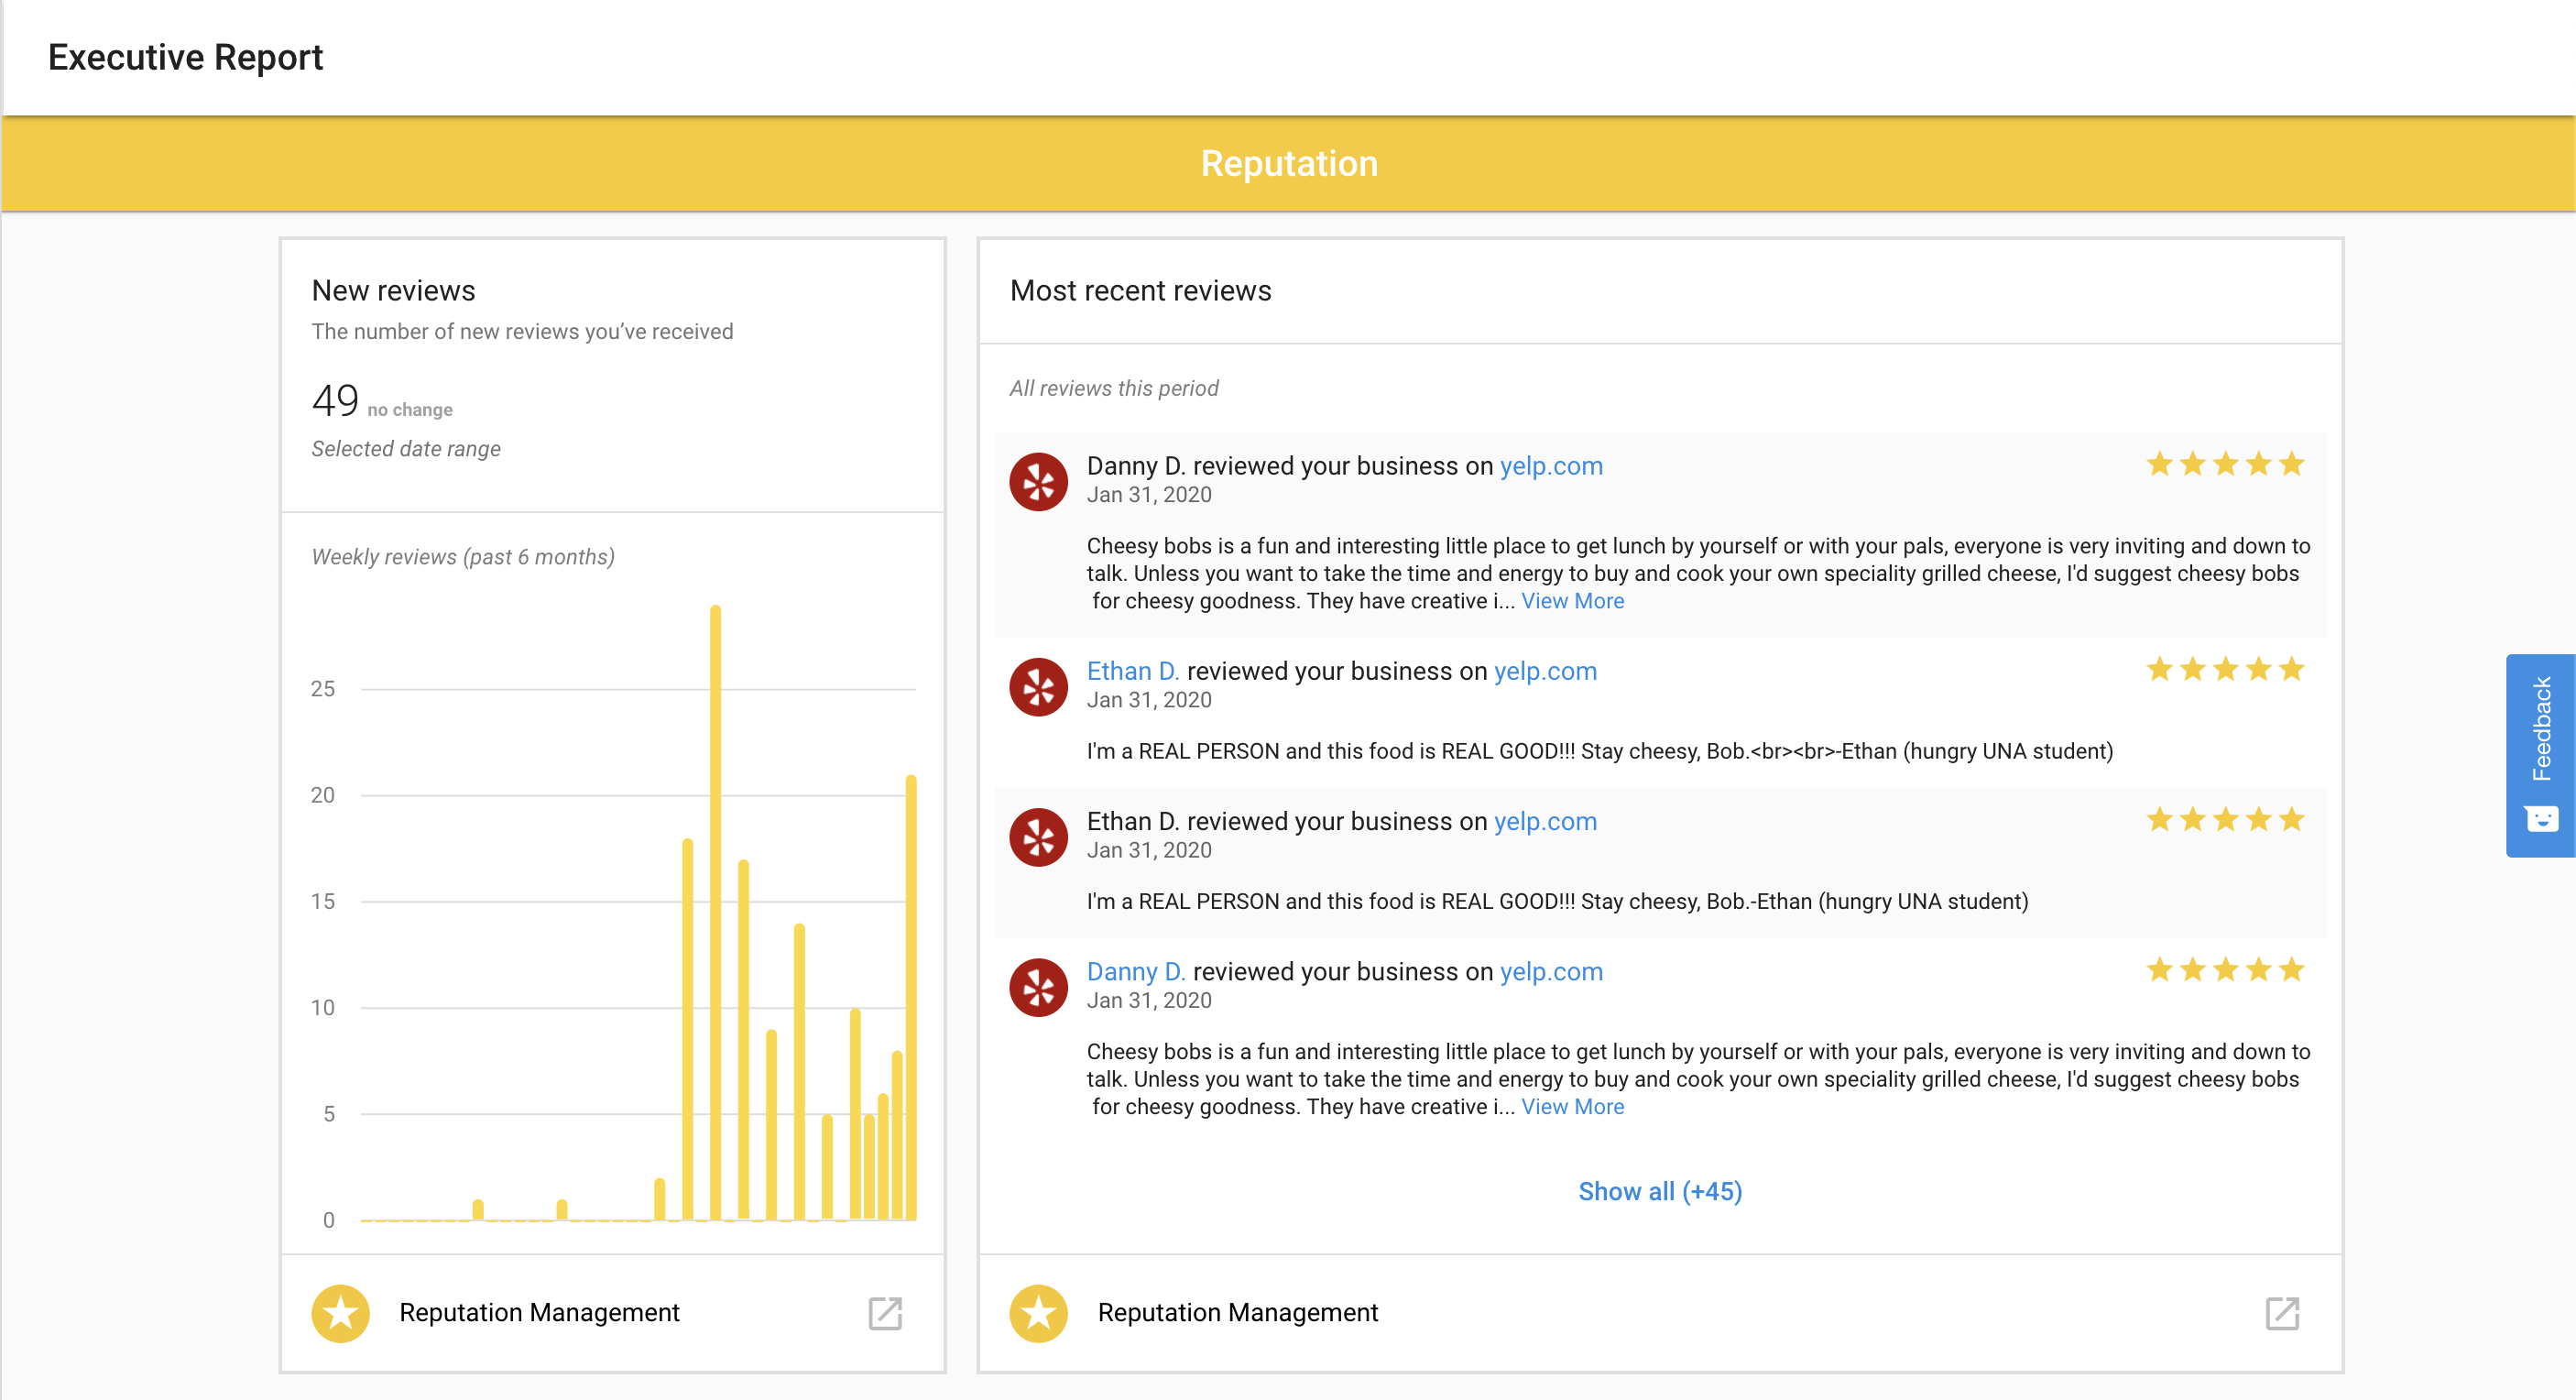
Task: Click the Reputation section header banner
Action: point(1288,164)
